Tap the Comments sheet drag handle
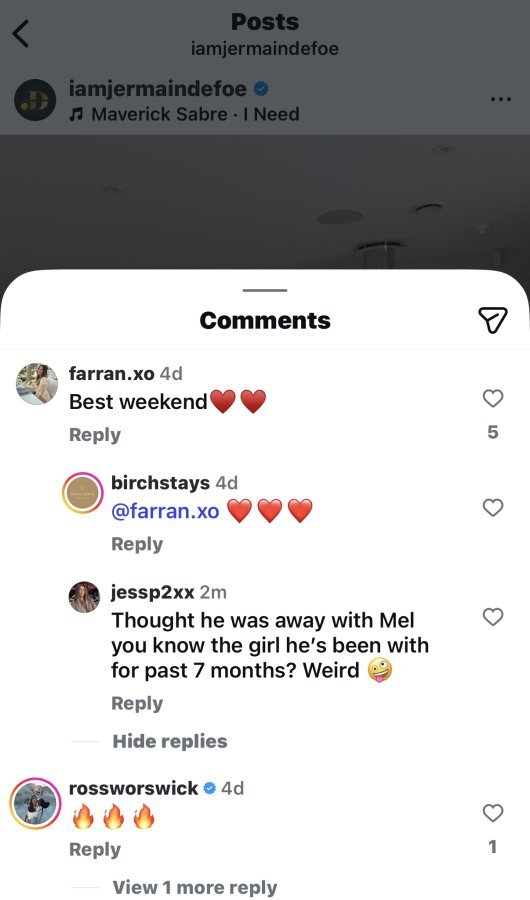The image size is (530, 900). click(265, 290)
